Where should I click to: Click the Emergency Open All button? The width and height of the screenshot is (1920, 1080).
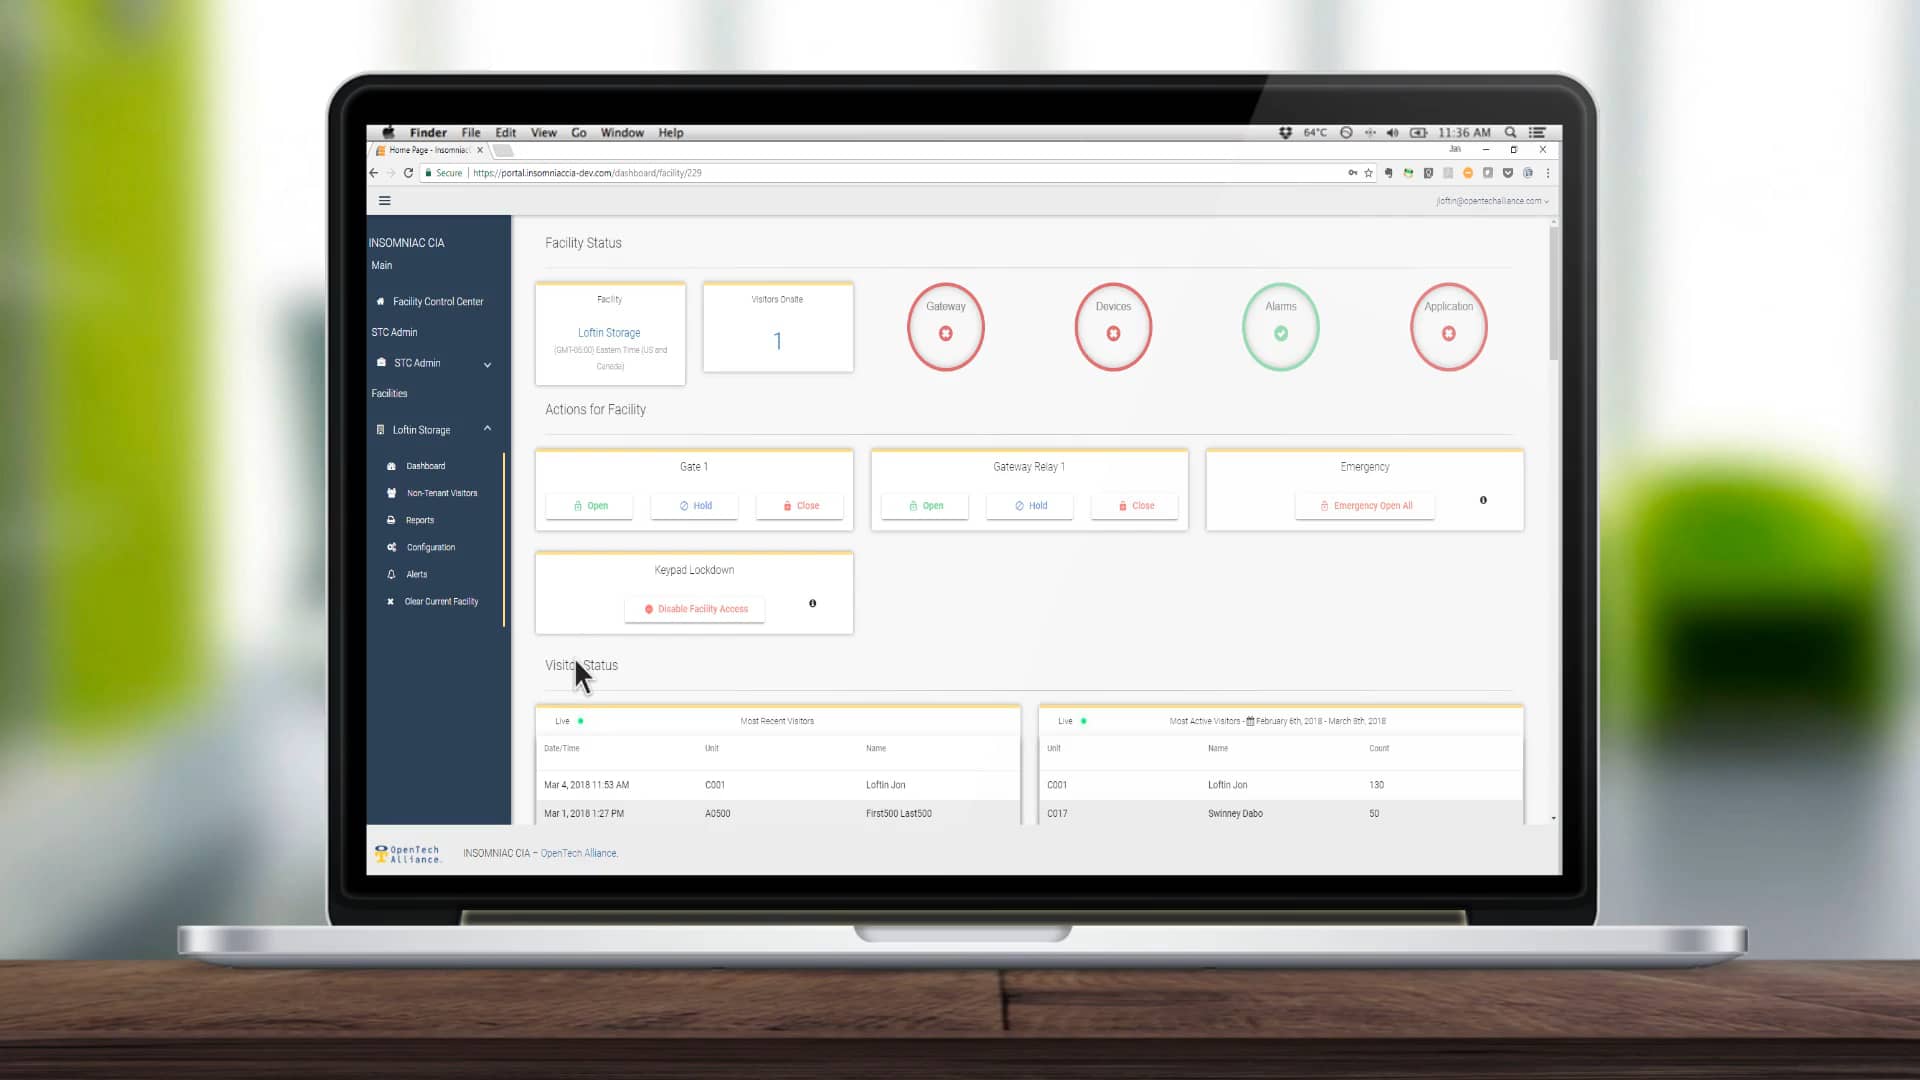(1366, 505)
